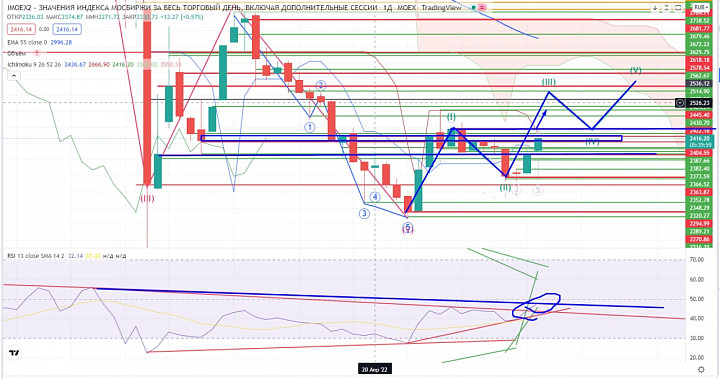Select the EMA 55 close indicator legend
Image resolution: width=720 pixels, height=379 pixels.
pyautogui.click(x=27, y=42)
